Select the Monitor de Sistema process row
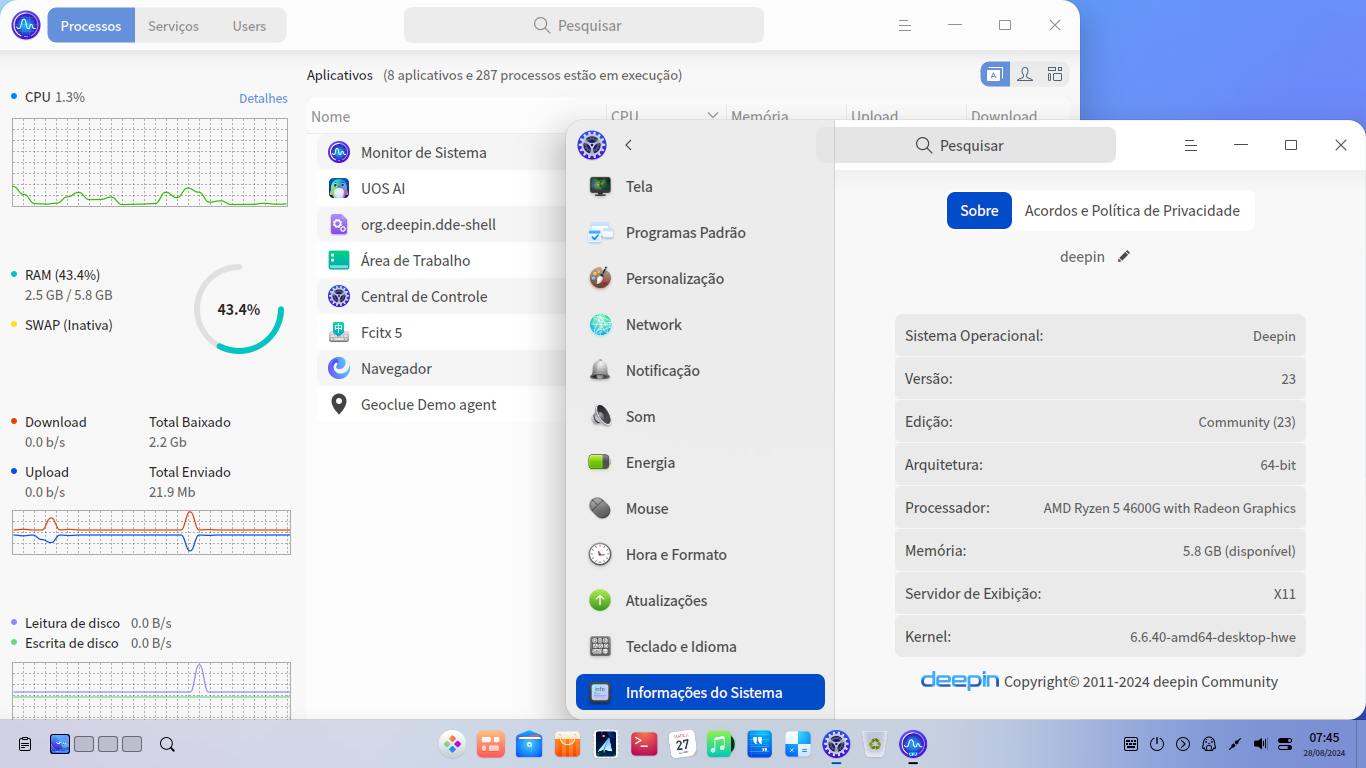The height and width of the screenshot is (768, 1366). (442, 153)
